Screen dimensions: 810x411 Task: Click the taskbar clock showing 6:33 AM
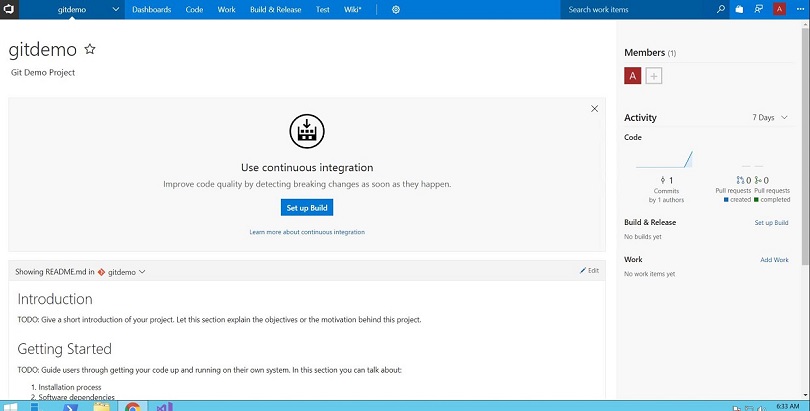click(787, 406)
